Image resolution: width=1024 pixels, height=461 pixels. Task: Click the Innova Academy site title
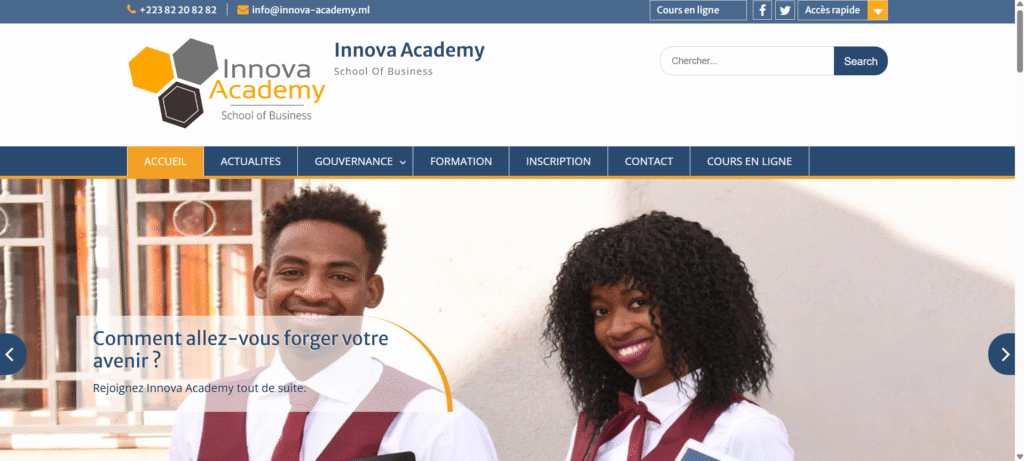click(x=409, y=50)
